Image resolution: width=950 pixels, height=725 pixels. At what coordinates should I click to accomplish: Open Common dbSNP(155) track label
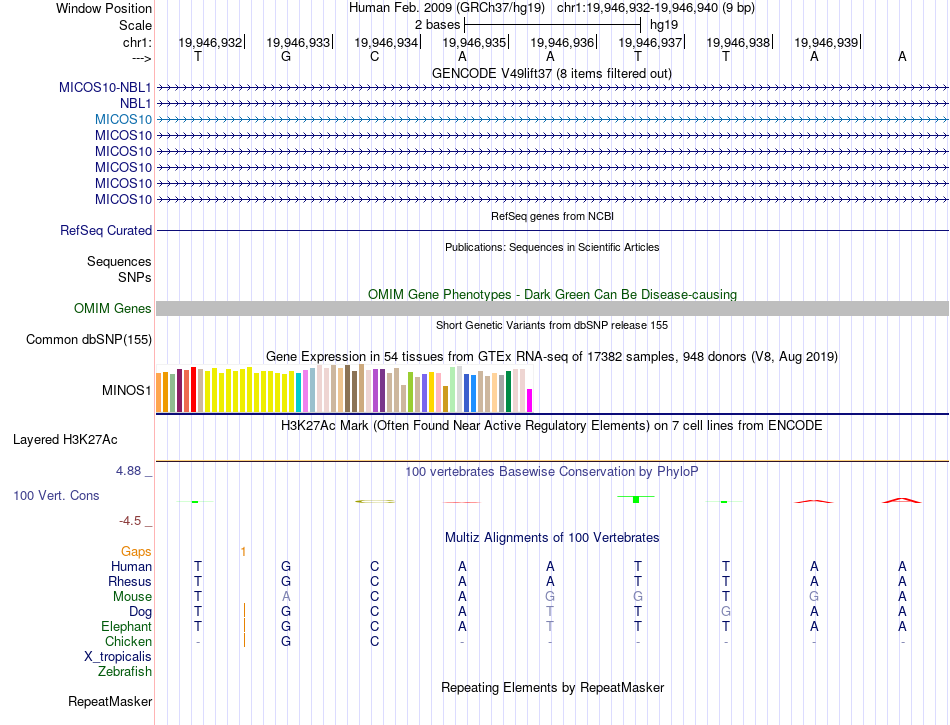89,340
